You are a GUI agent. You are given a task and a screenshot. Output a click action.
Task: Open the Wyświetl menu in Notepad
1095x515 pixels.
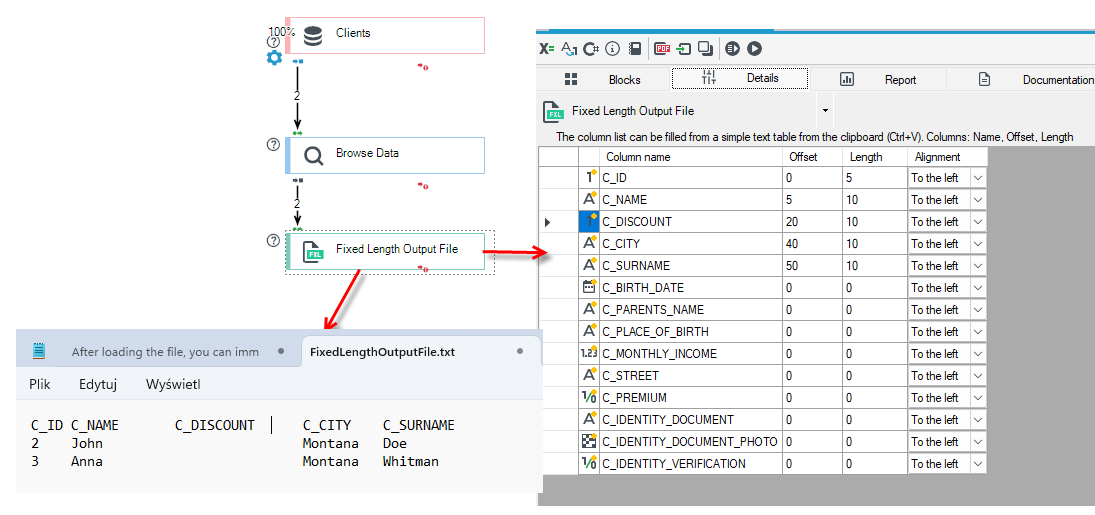[174, 384]
